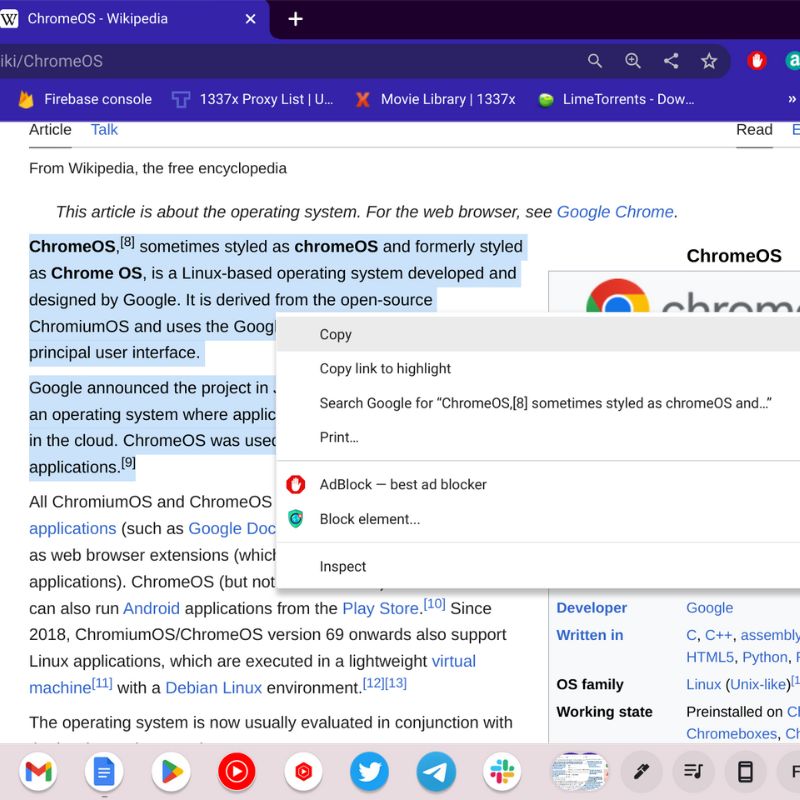This screenshot has width=800, height=800.
Task: Follow the Google Chrome link
Action: tap(616, 211)
